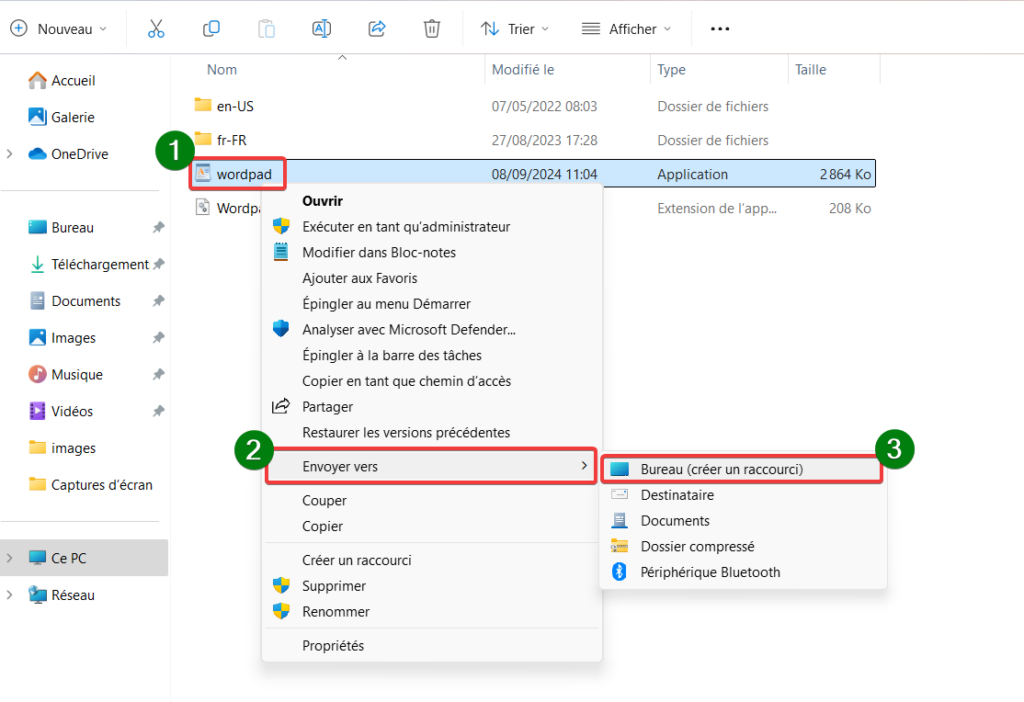This screenshot has height=702, width=1024.
Task: Select Couper in the context menu
Action: point(431,500)
